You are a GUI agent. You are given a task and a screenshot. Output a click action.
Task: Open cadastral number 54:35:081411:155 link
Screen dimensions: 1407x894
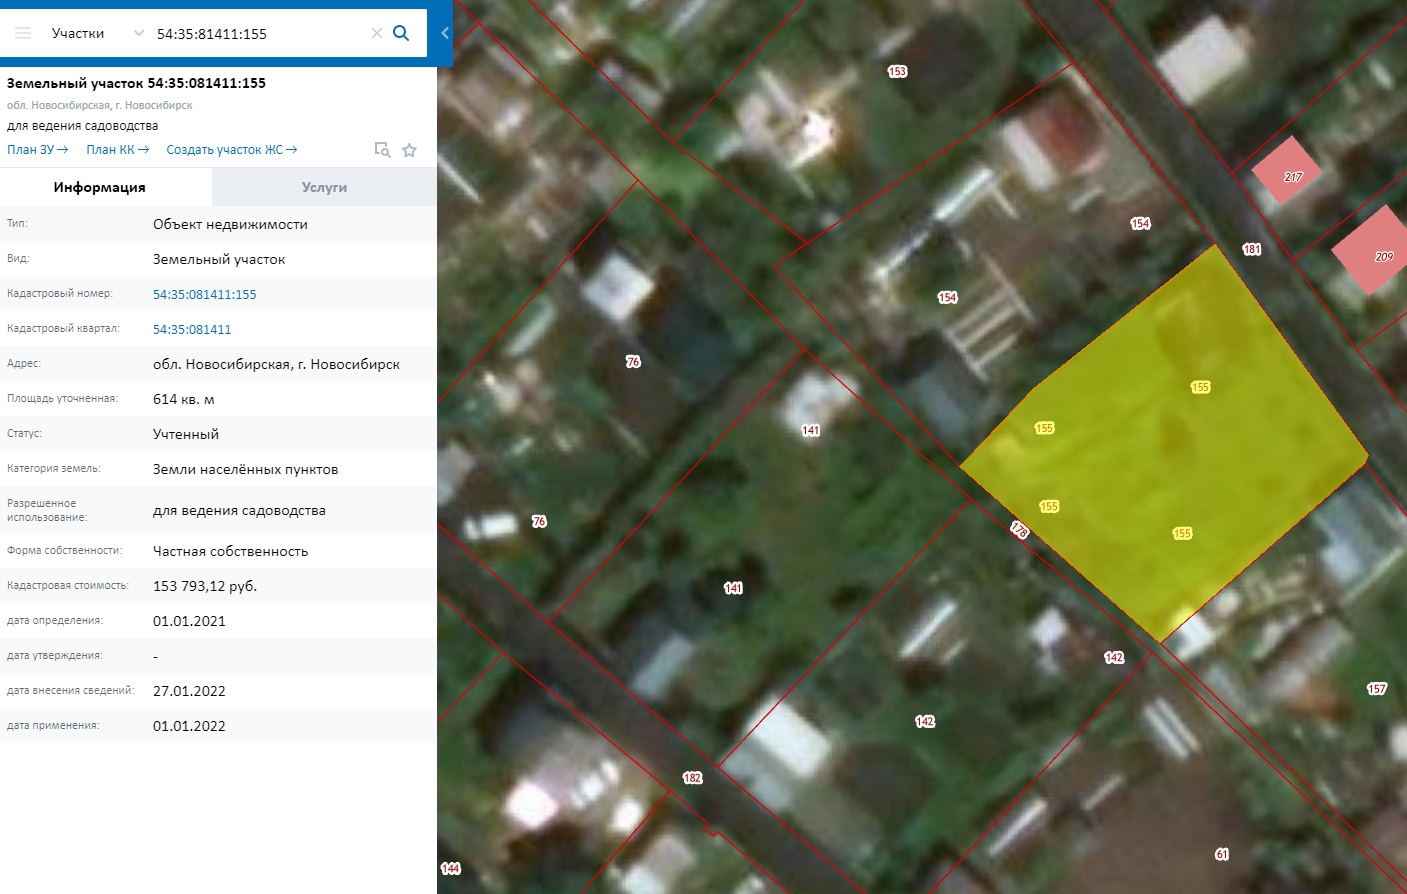(x=204, y=294)
